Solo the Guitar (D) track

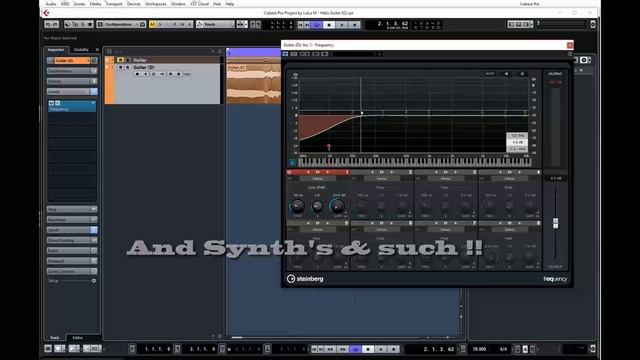tap(128, 67)
